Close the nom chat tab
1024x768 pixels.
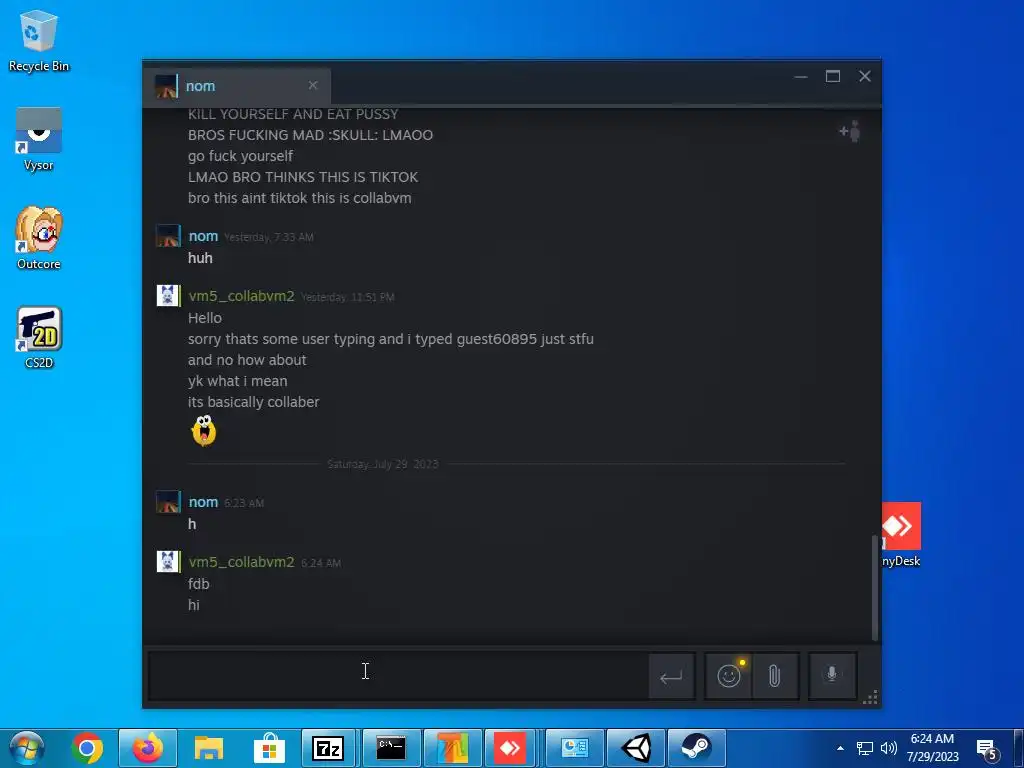pos(313,86)
